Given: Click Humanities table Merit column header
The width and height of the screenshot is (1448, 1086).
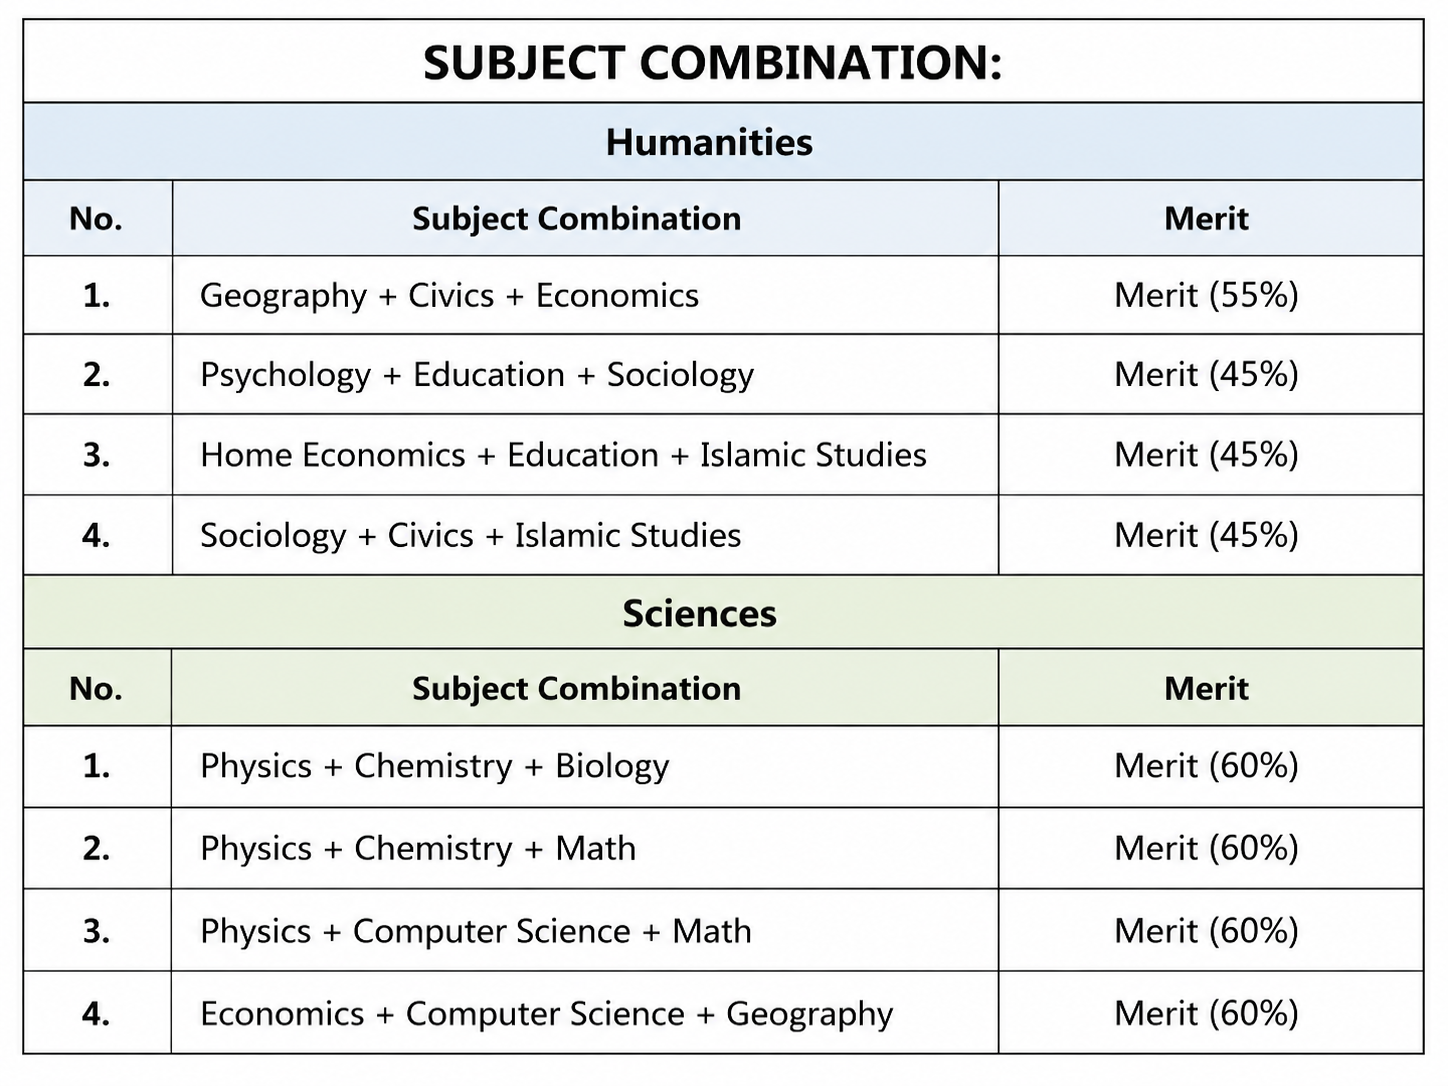Looking at the screenshot, I should coord(1206,219).
